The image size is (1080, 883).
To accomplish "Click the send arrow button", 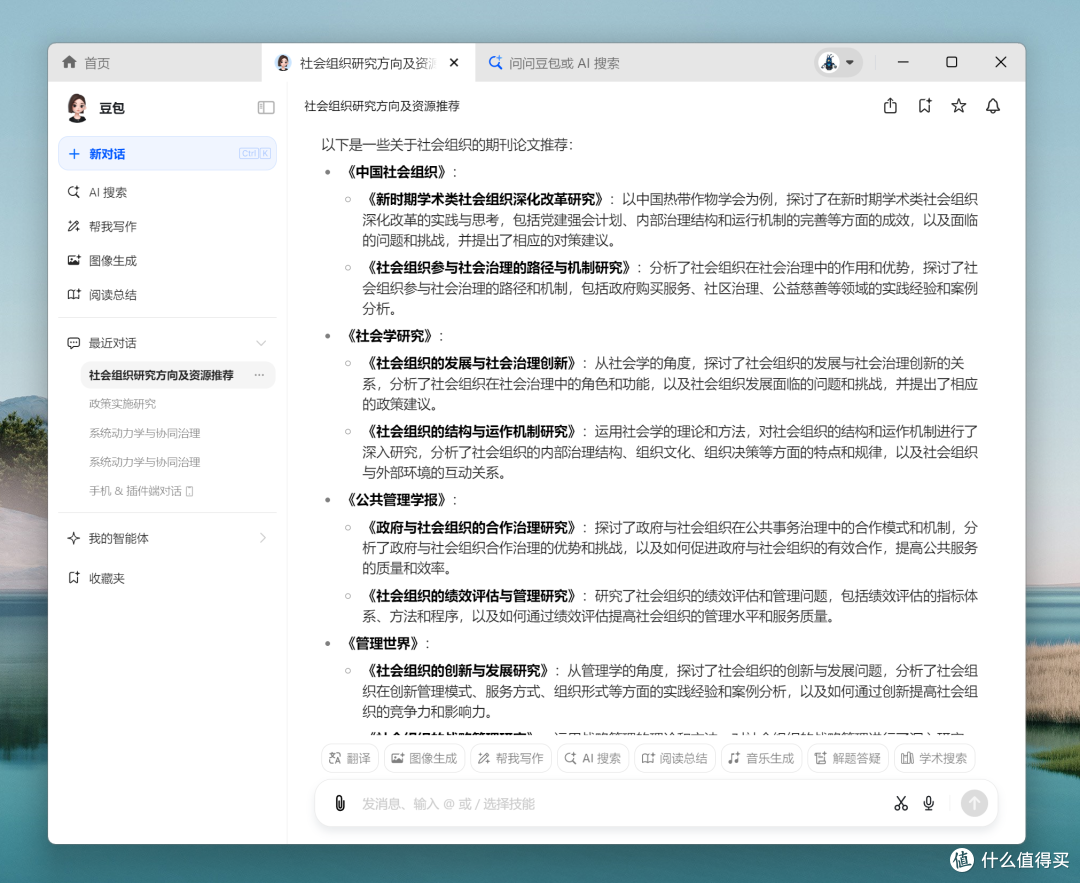I will click(974, 803).
